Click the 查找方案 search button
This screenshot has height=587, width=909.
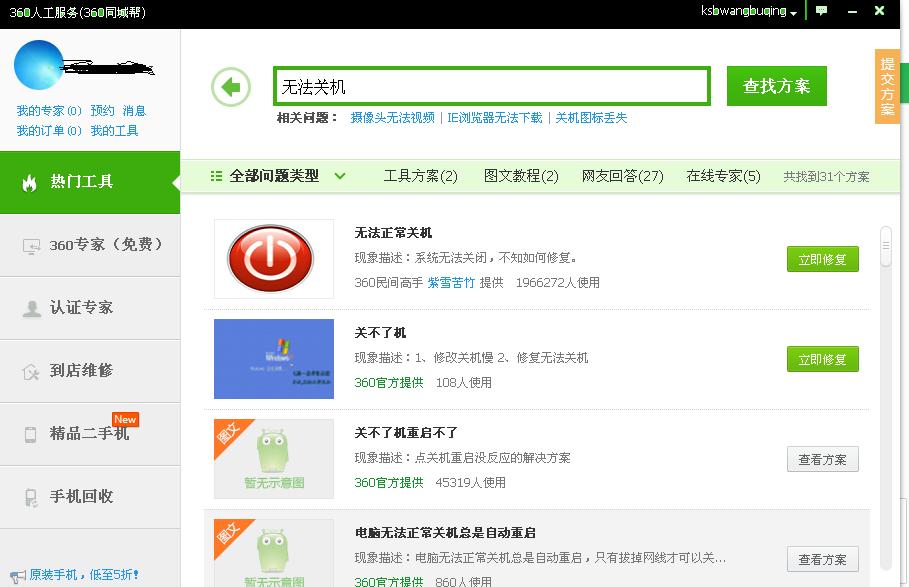pyautogui.click(x=777, y=86)
